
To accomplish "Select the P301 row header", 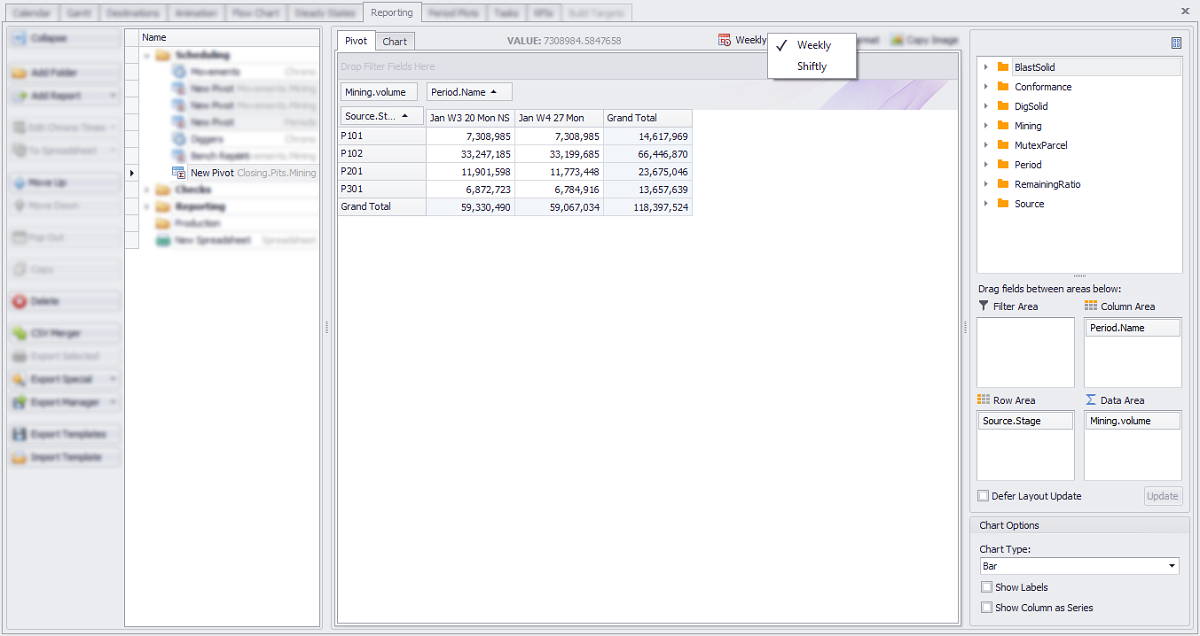I will [x=382, y=189].
